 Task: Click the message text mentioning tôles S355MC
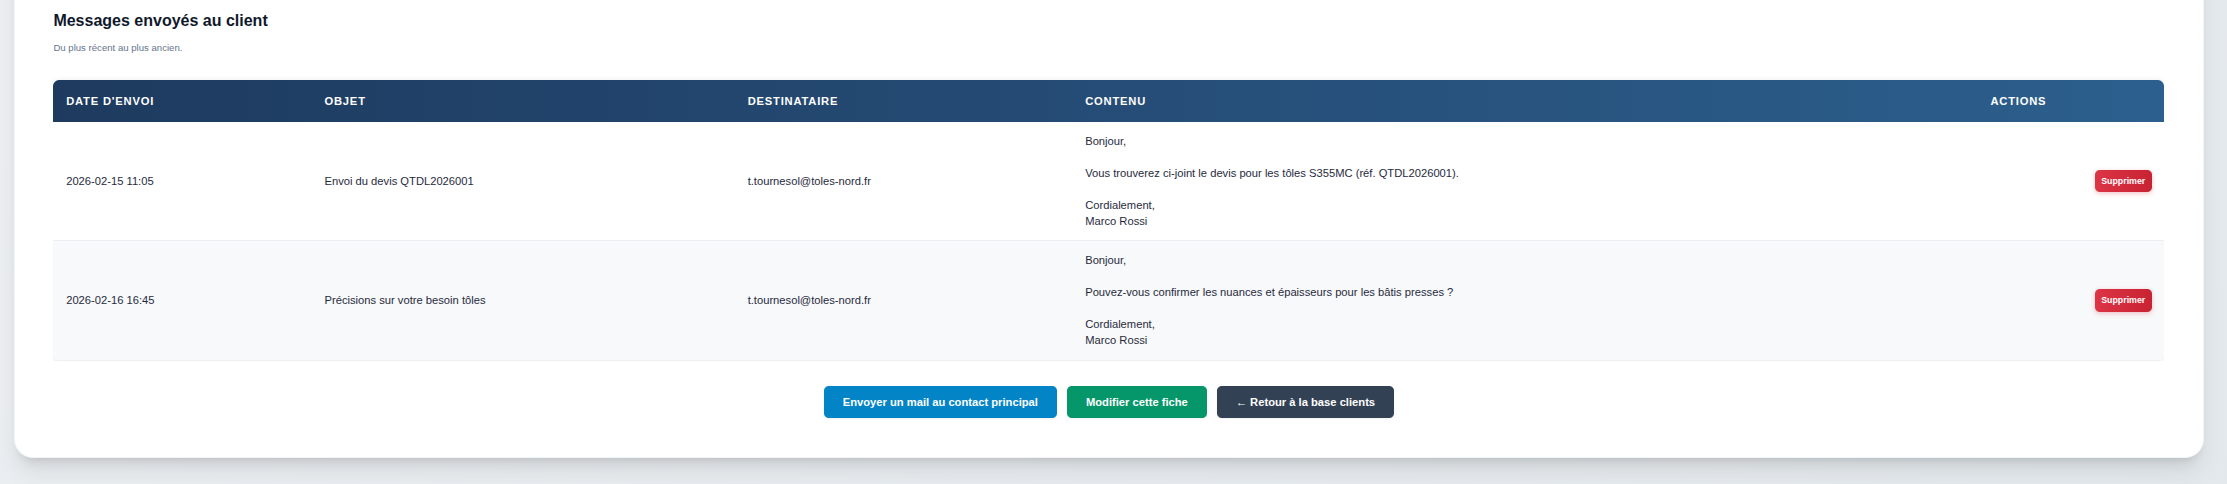click(1271, 173)
